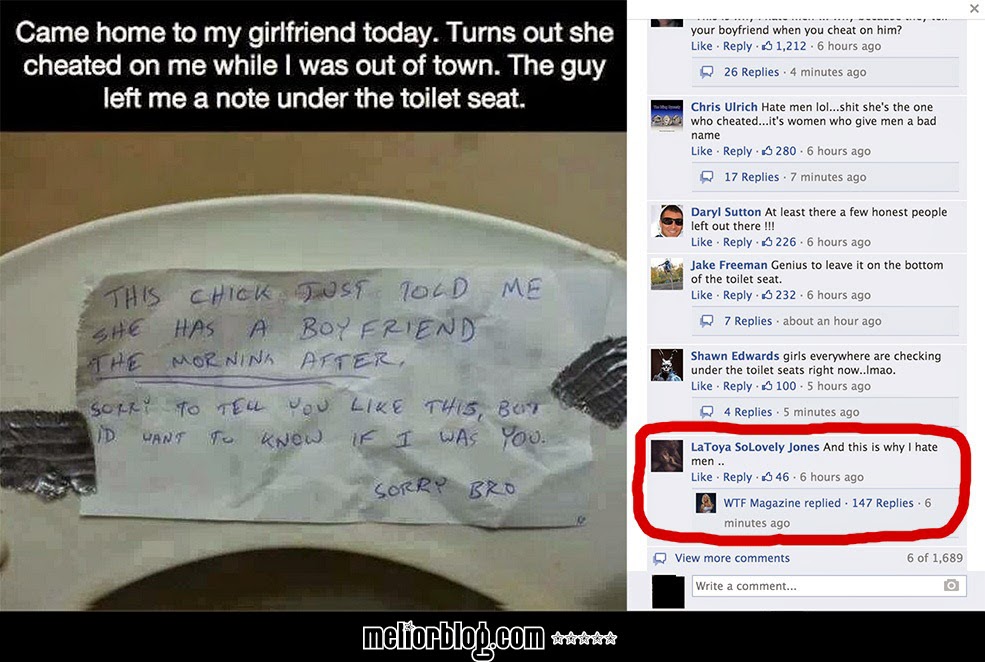Screen dimensions: 985x662
Task: Open Chris Ulrich's profile name link
Action: point(724,107)
